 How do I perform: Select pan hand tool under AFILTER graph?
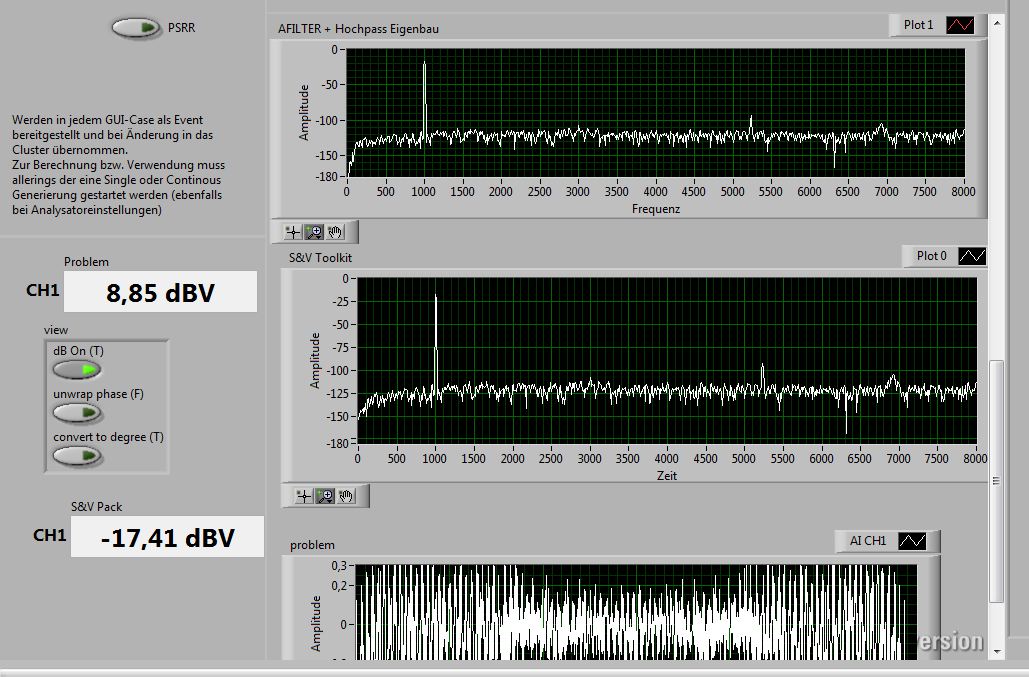[335, 232]
